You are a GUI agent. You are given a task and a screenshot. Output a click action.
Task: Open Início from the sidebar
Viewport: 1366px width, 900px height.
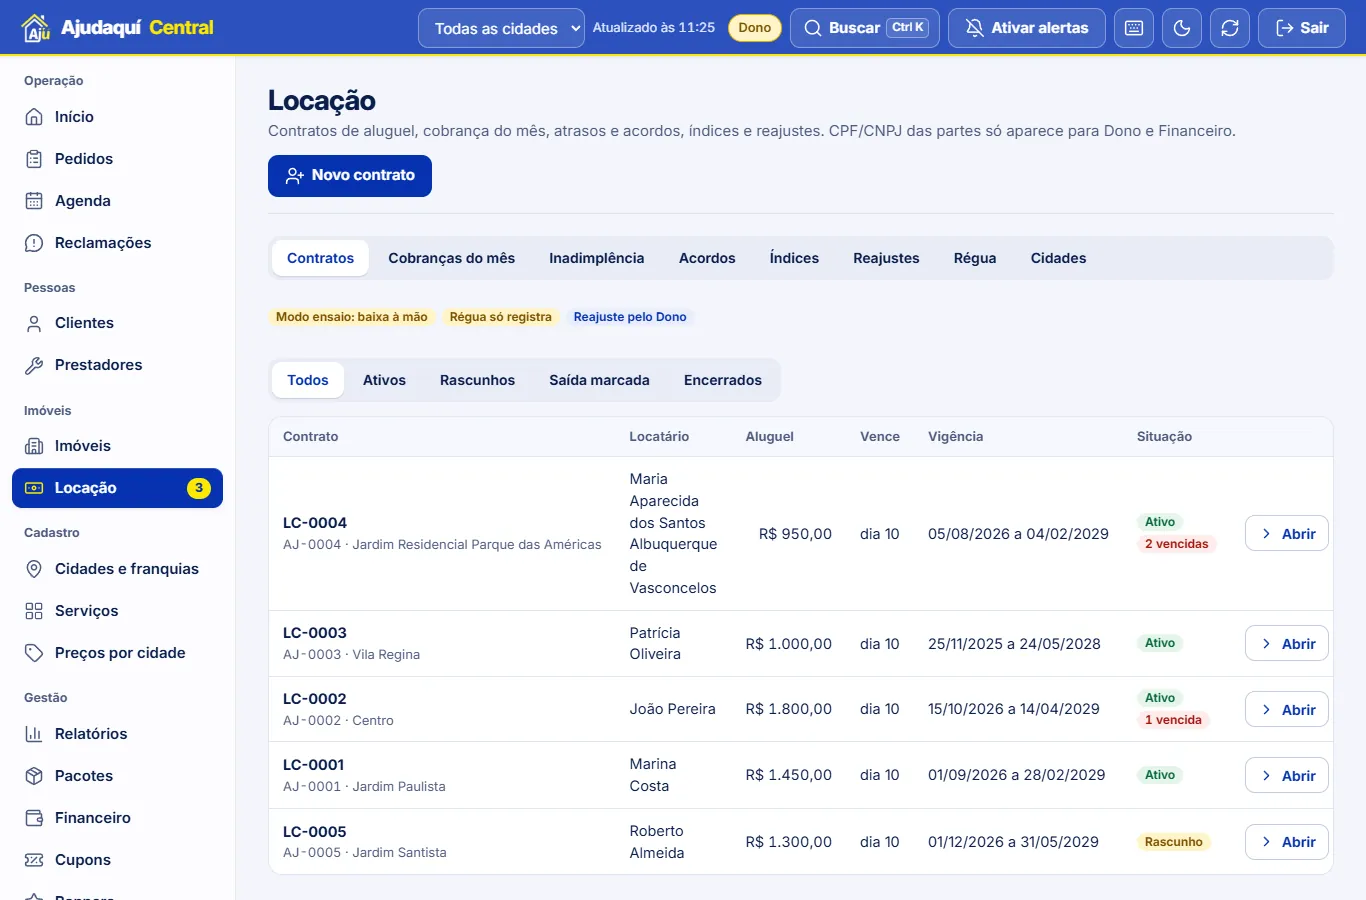pos(118,117)
